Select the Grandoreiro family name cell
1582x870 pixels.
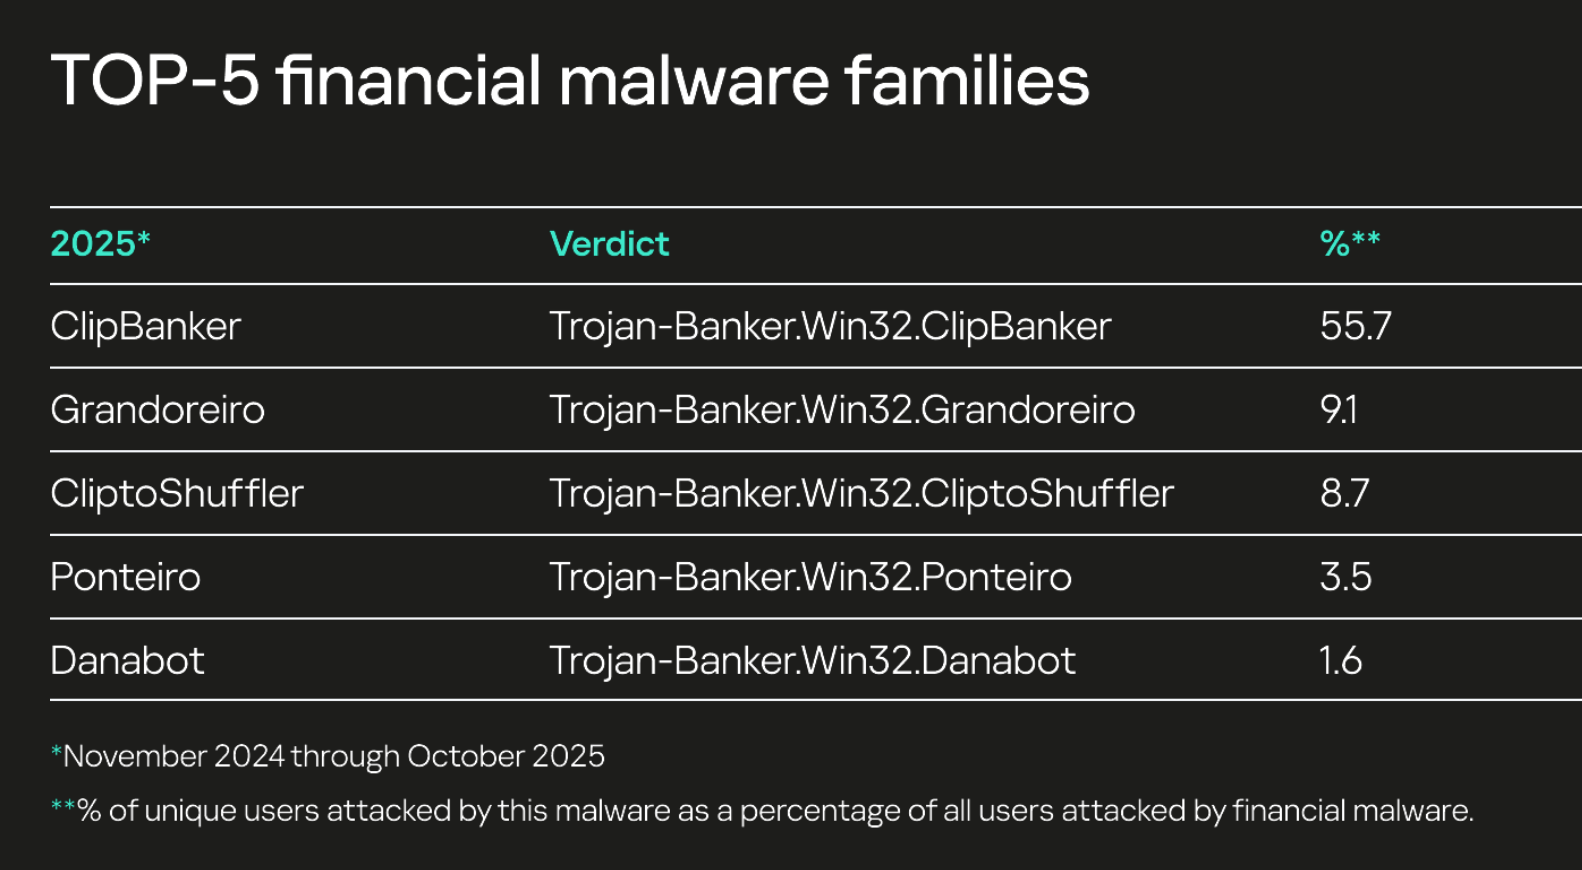157,410
